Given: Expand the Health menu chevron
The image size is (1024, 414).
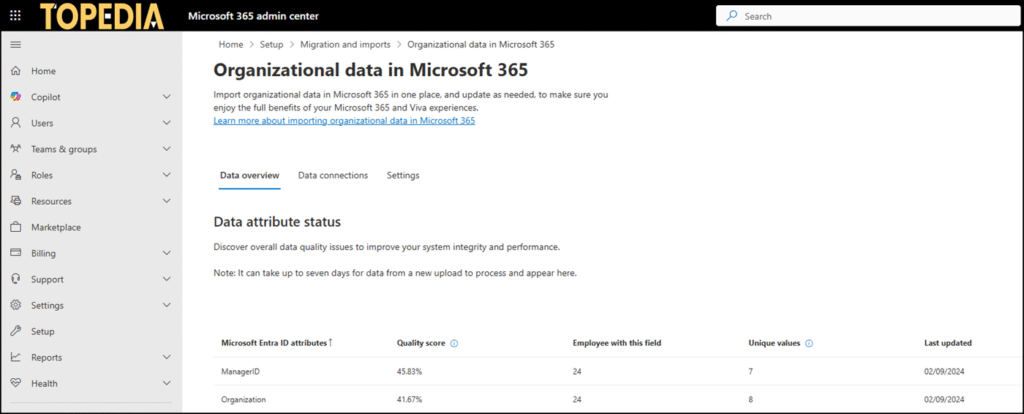Looking at the screenshot, I should click(167, 383).
